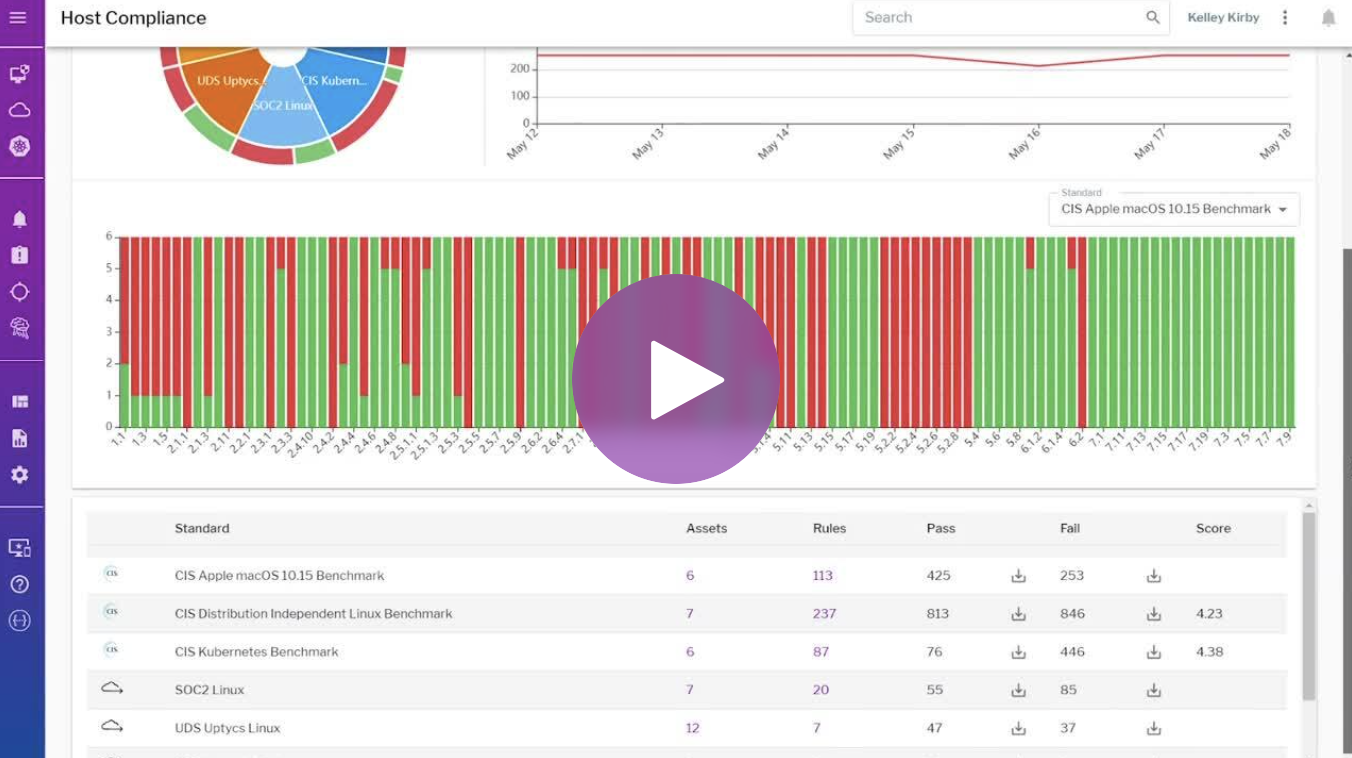Image resolution: width=1352 pixels, height=758 pixels.
Task: Select the CIS Apple macOS 10.15 Benchmark row
Action: (686, 576)
